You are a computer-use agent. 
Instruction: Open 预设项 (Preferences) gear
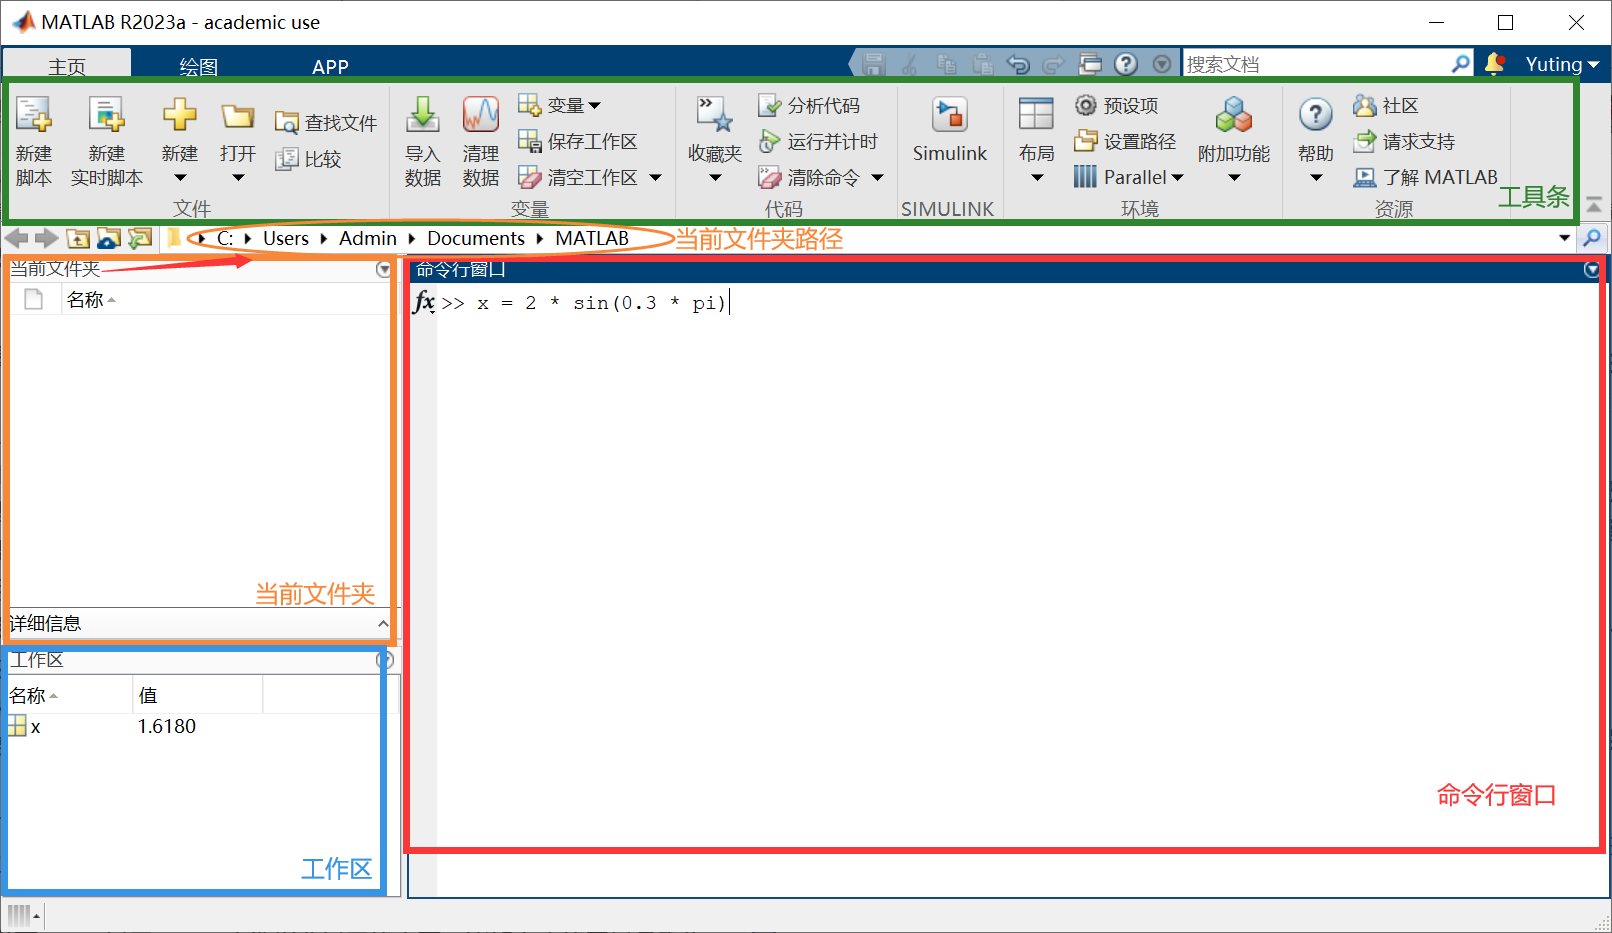click(1117, 105)
